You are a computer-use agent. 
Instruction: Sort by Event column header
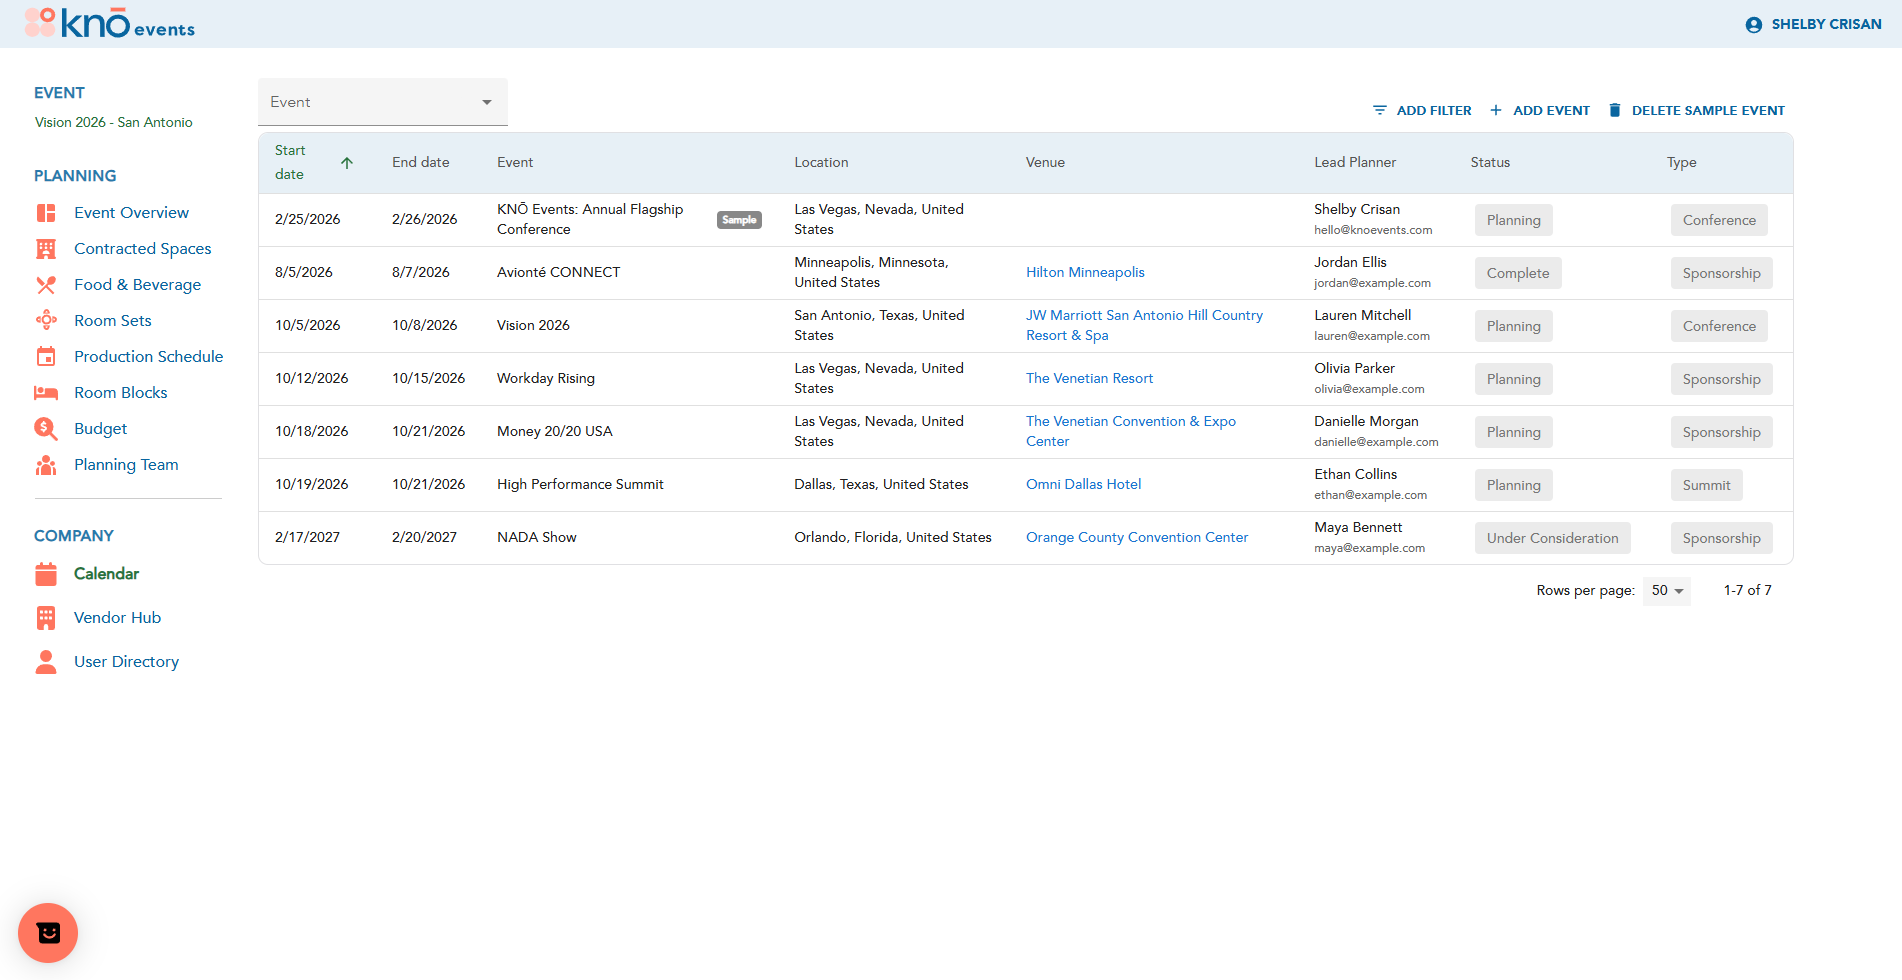[515, 163]
